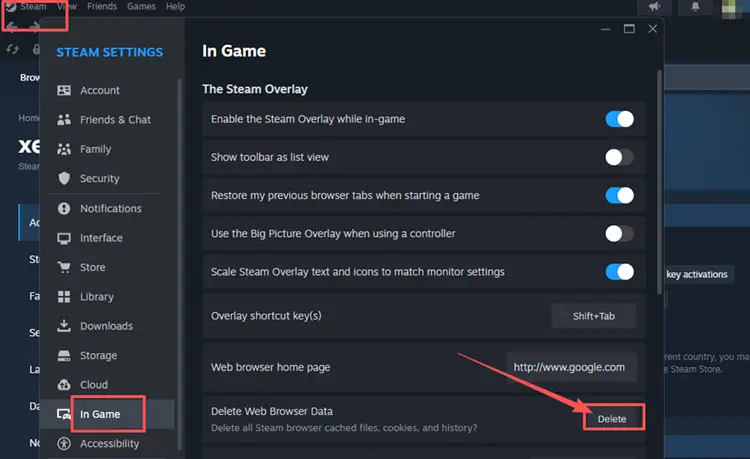Click the Steam announcements megaphone icon
This screenshot has width=750, height=459.
tap(654, 6)
